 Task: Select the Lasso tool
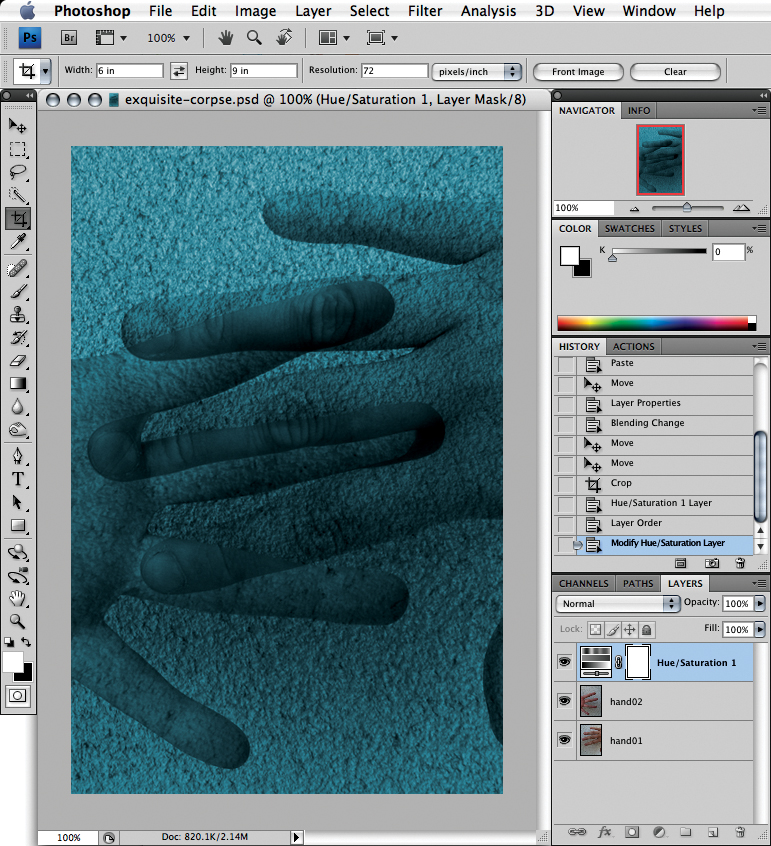click(18, 172)
